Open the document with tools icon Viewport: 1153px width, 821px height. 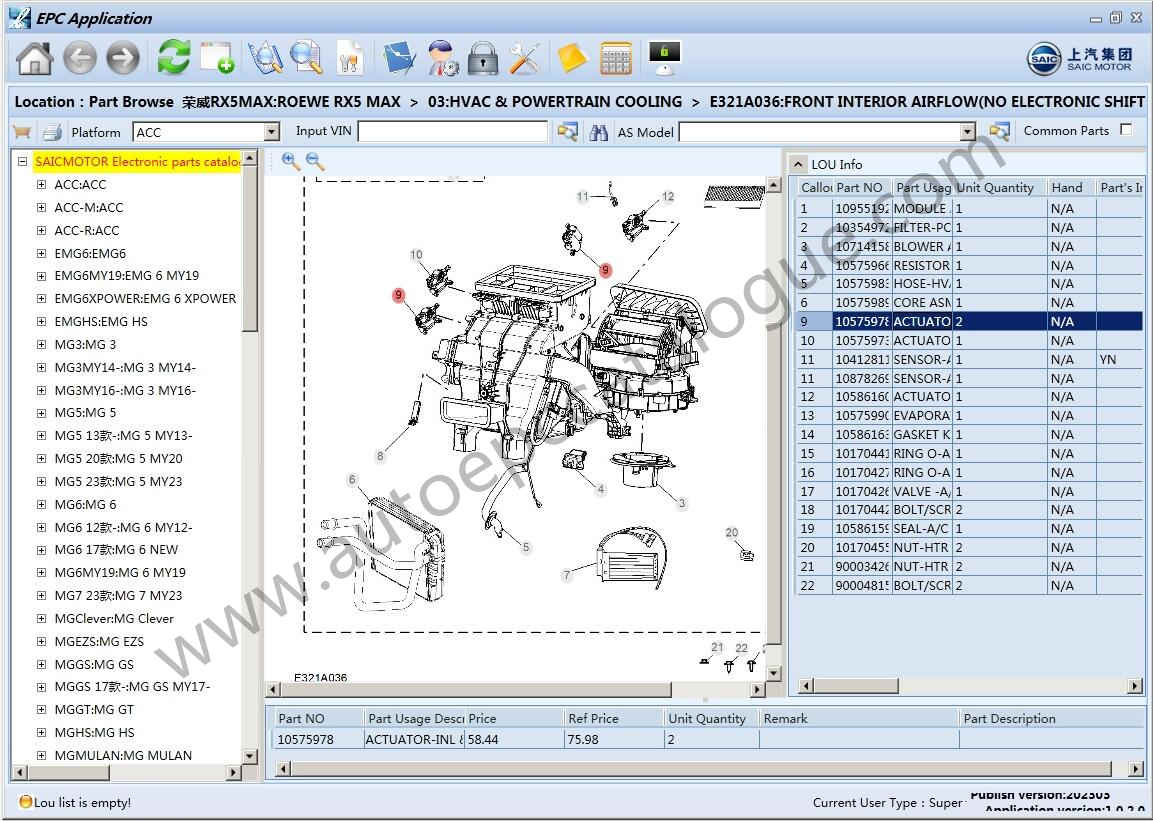pos(350,57)
